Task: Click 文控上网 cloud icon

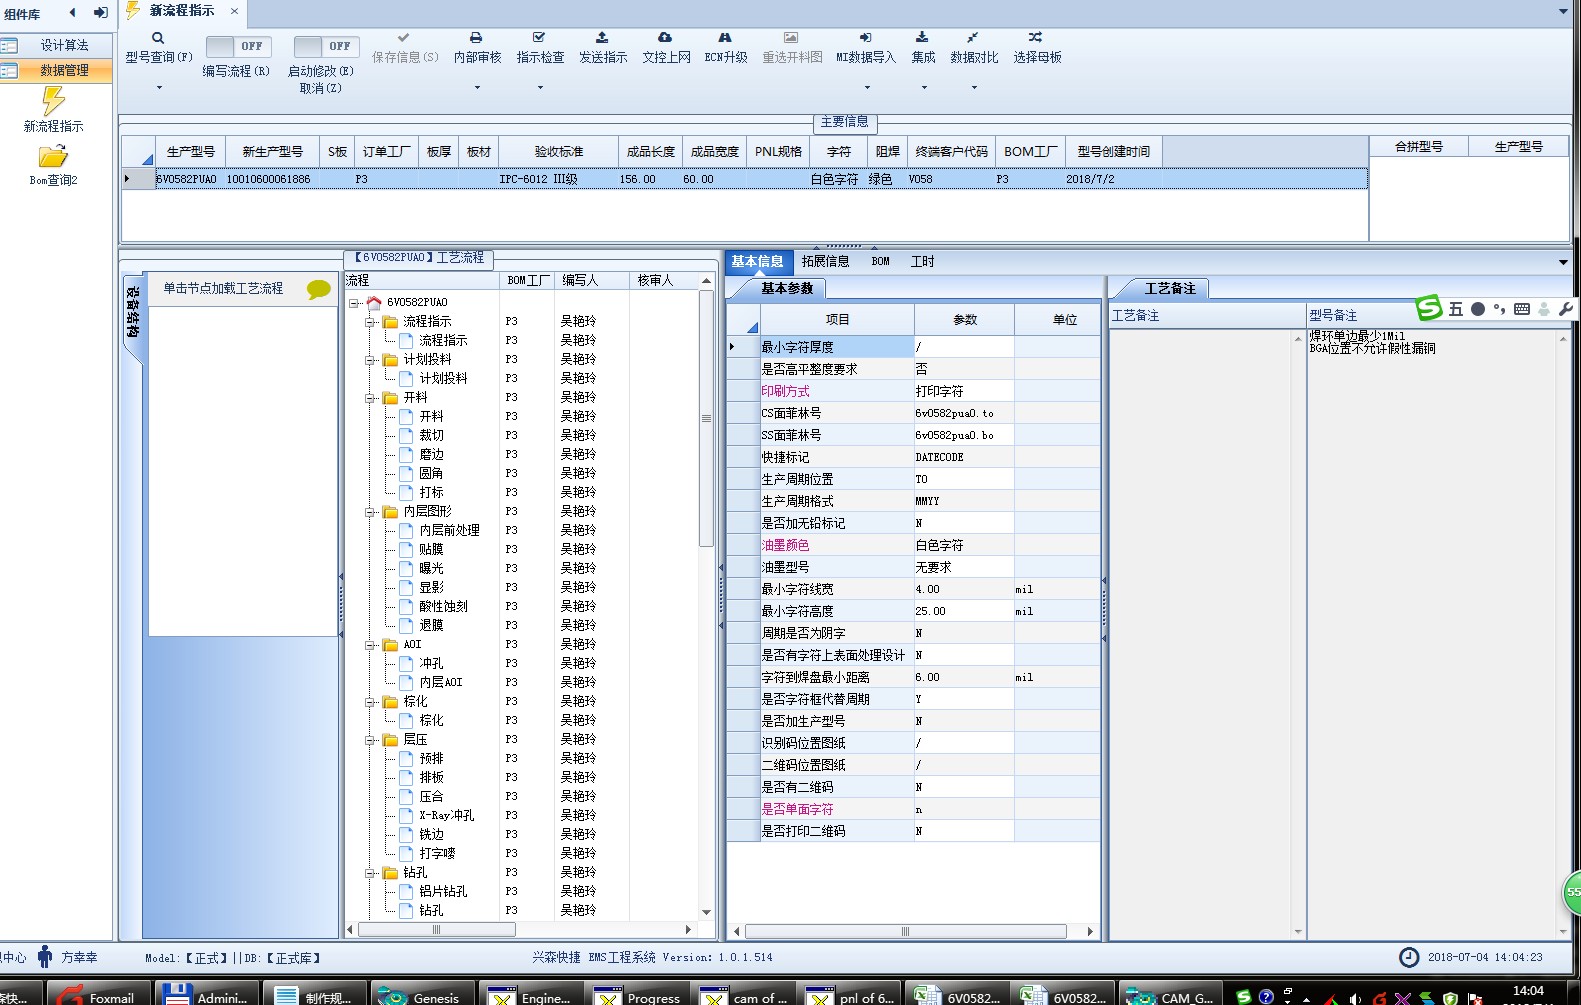Action: (x=665, y=38)
